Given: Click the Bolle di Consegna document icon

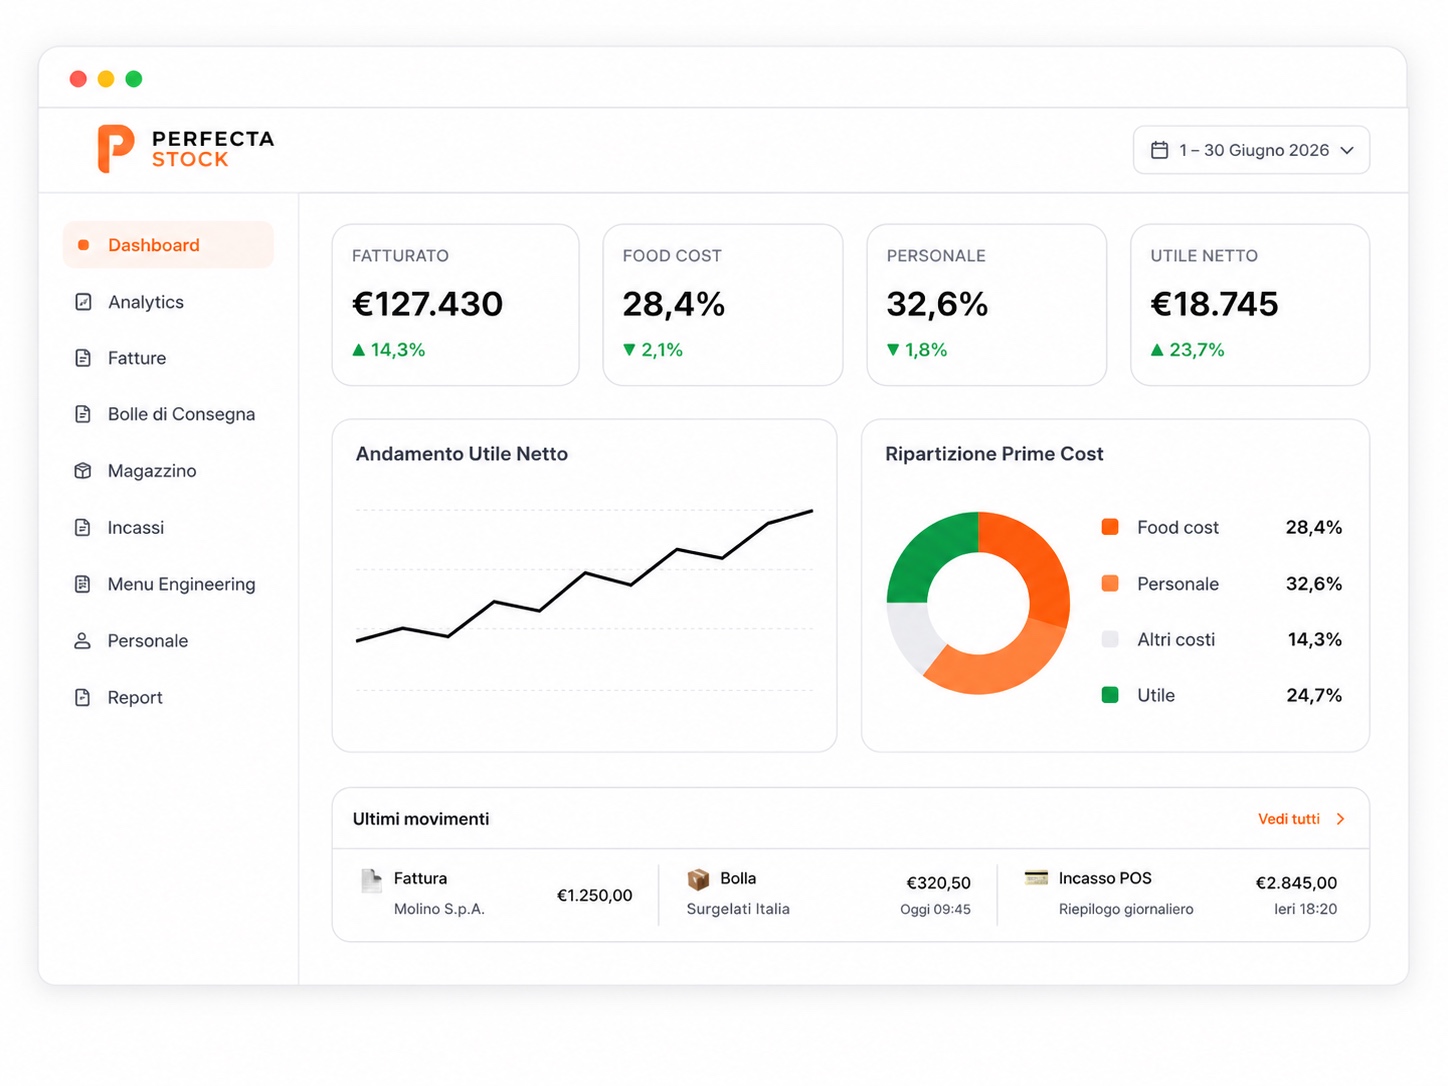Looking at the screenshot, I should point(83,414).
